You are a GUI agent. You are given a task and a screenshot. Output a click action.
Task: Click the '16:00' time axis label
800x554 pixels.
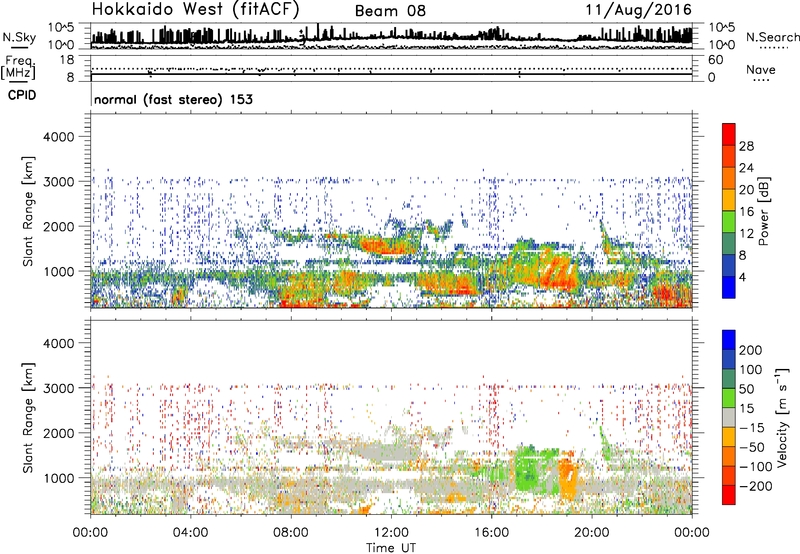pyautogui.click(x=491, y=533)
